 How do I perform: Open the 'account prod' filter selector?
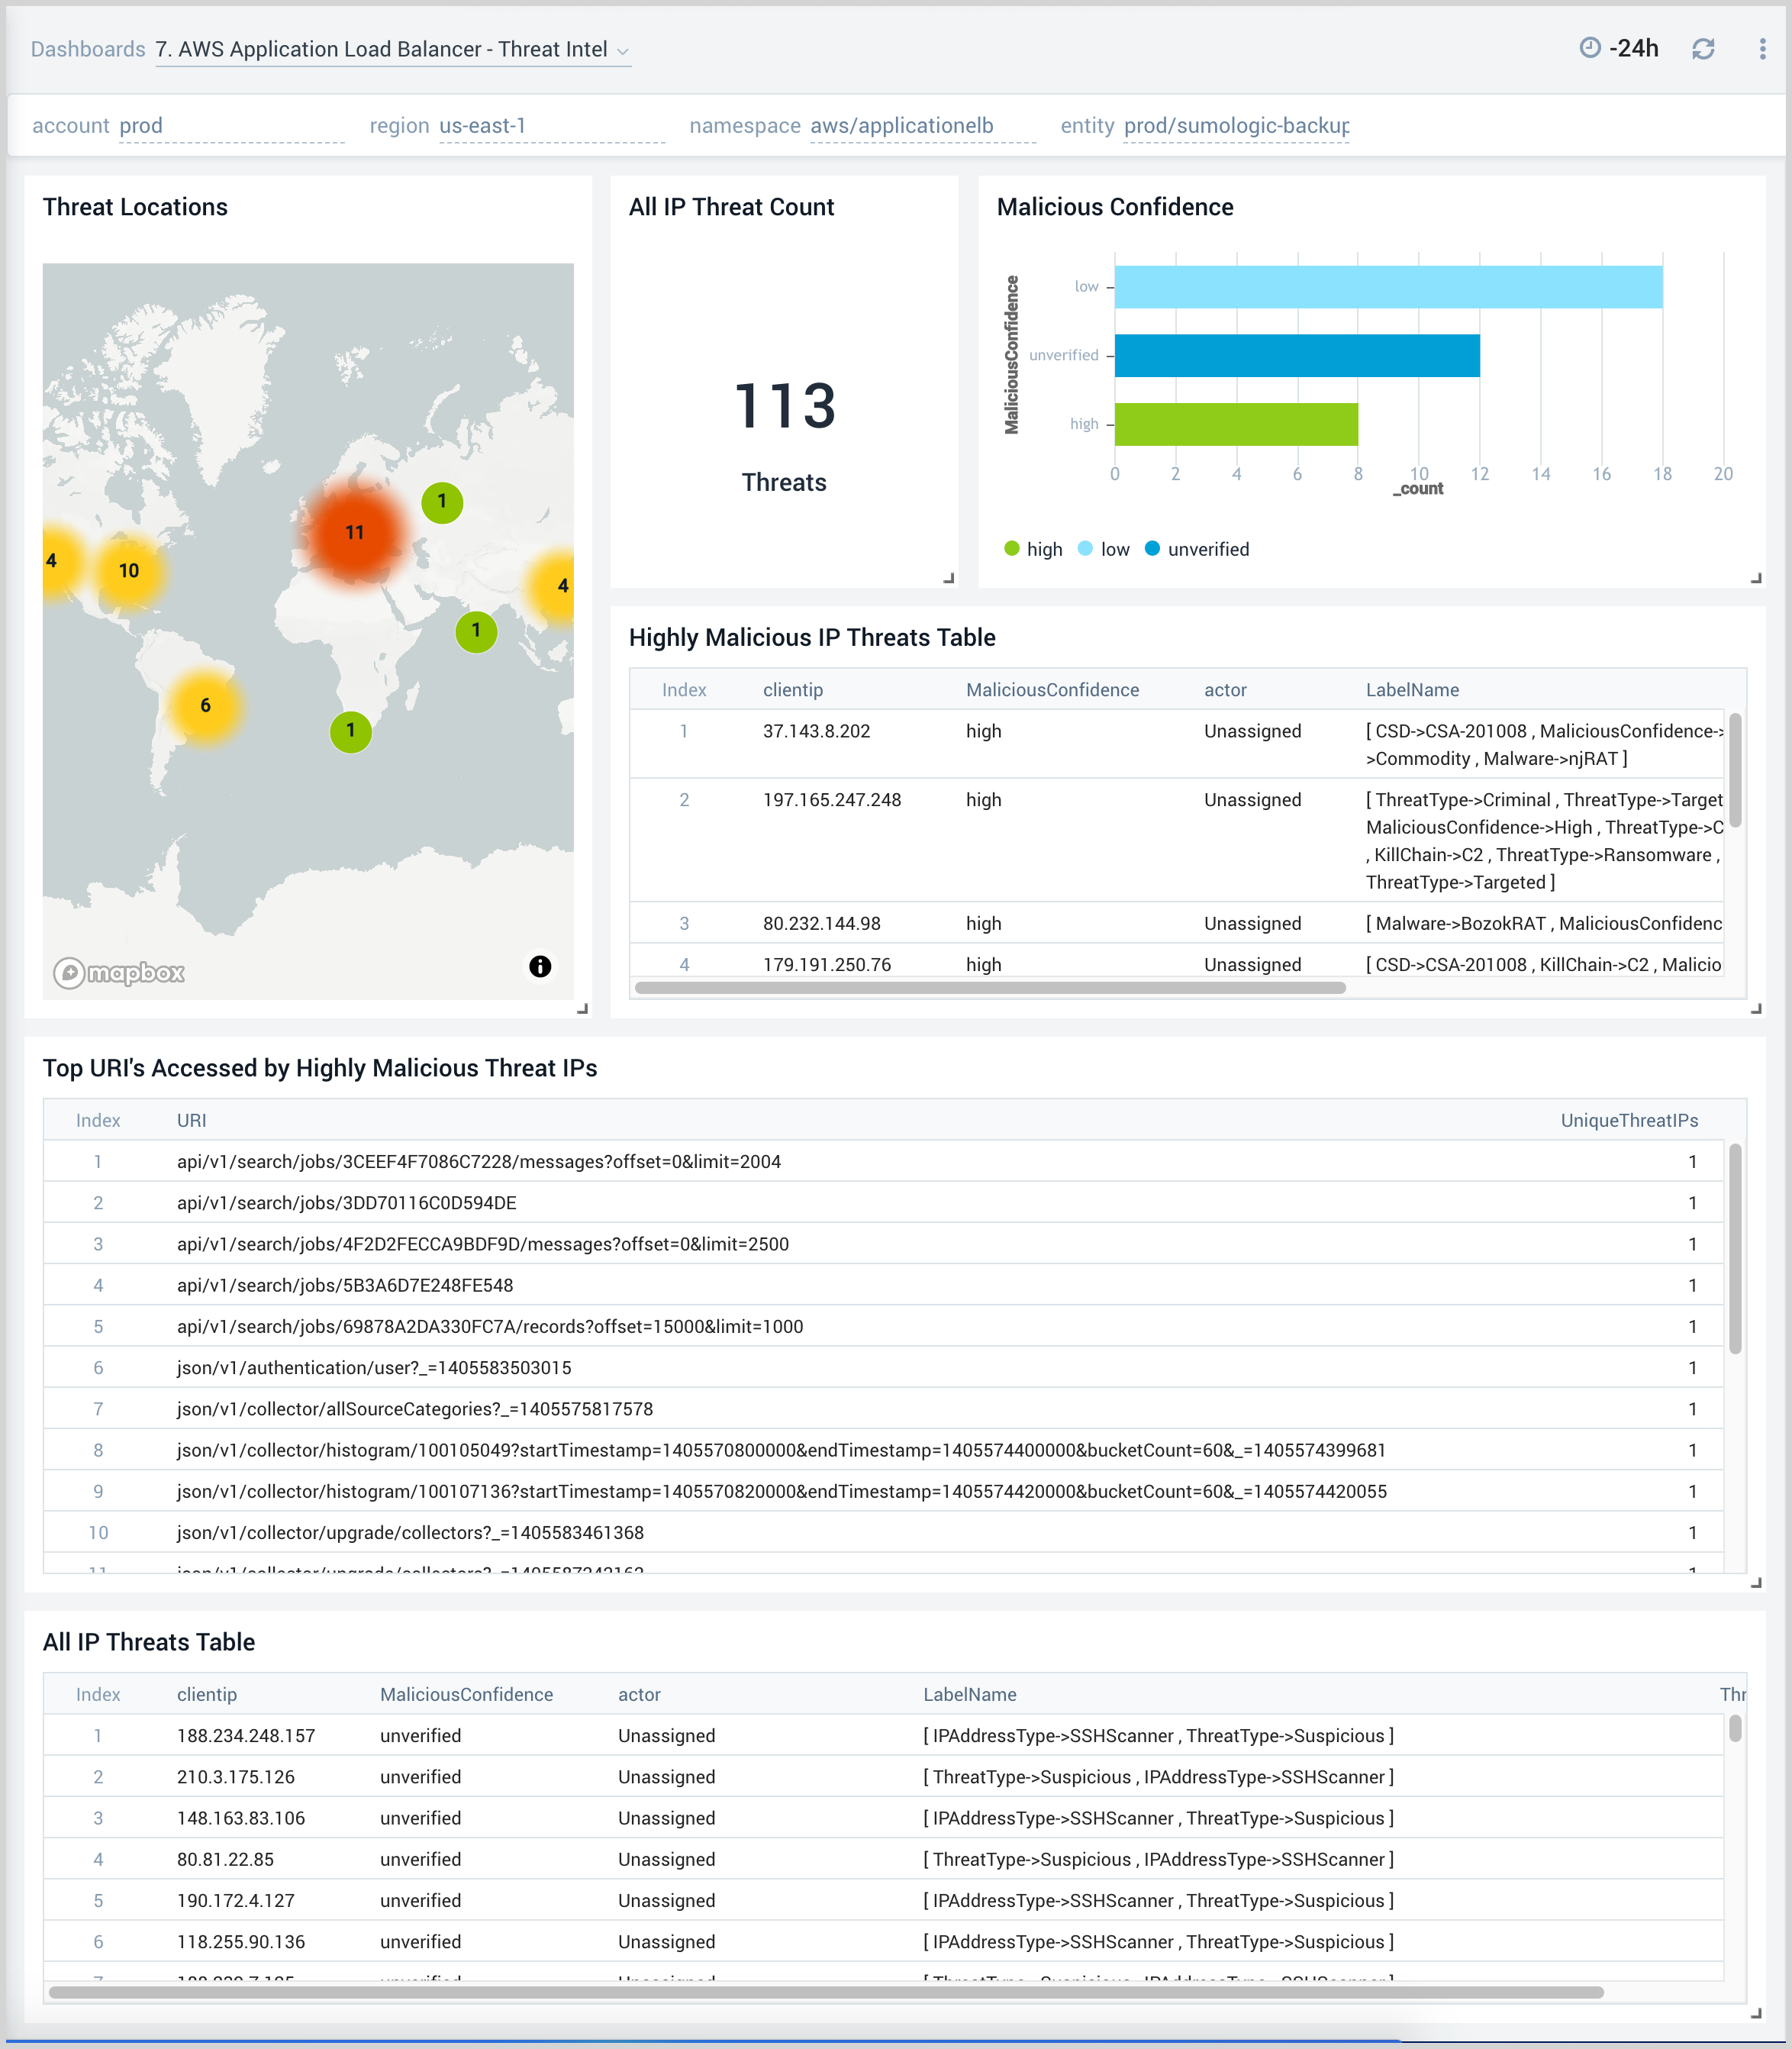coord(140,126)
